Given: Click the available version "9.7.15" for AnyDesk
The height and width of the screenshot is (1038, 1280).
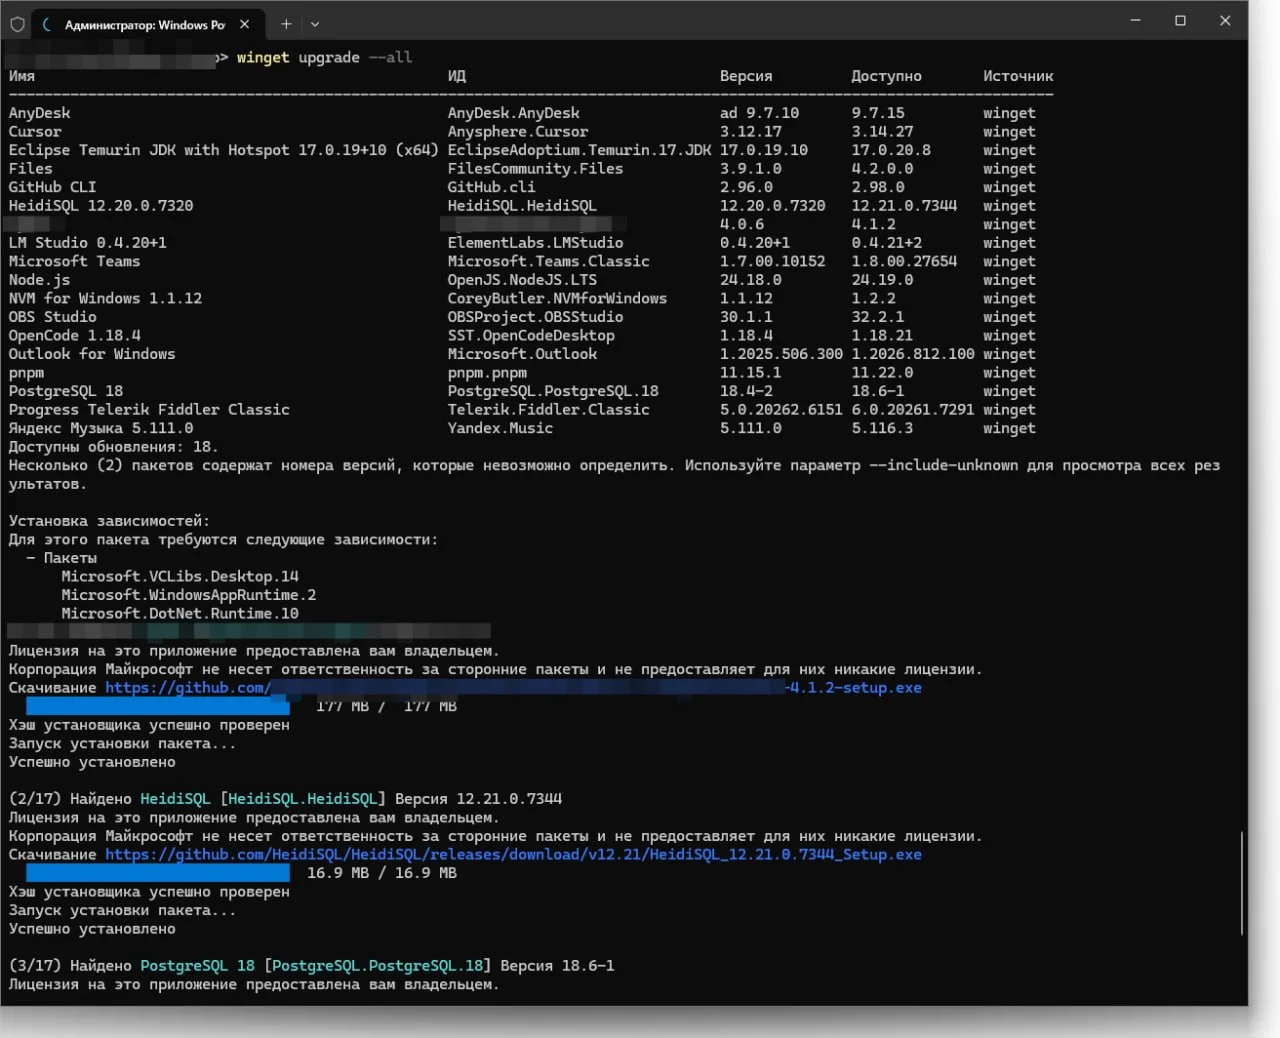Looking at the screenshot, I should pyautogui.click(x=878, y=113).
